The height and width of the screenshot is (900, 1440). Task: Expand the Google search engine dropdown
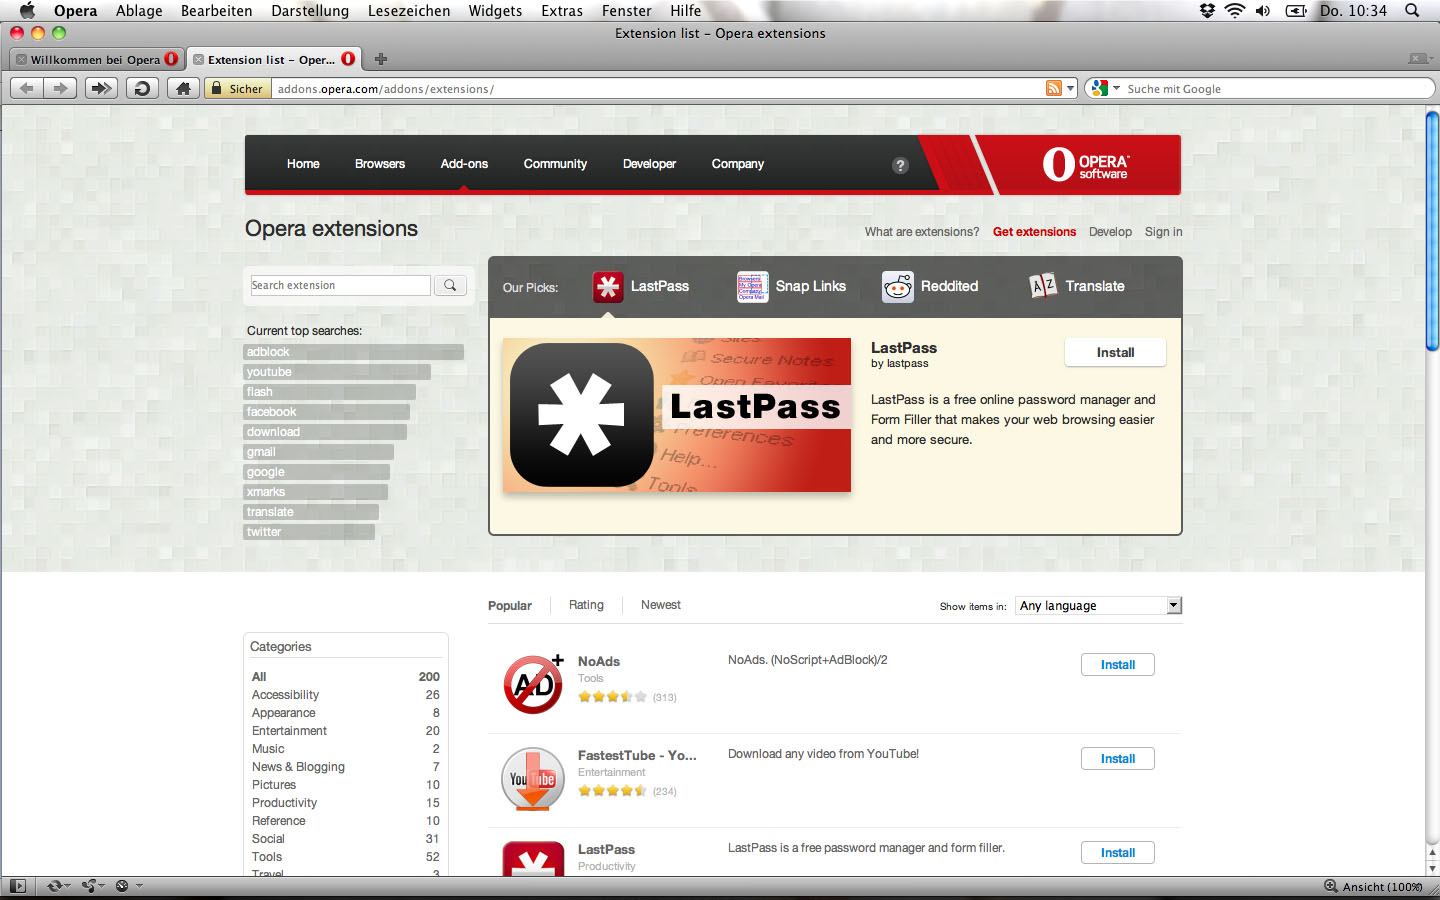click(1104, 88)
